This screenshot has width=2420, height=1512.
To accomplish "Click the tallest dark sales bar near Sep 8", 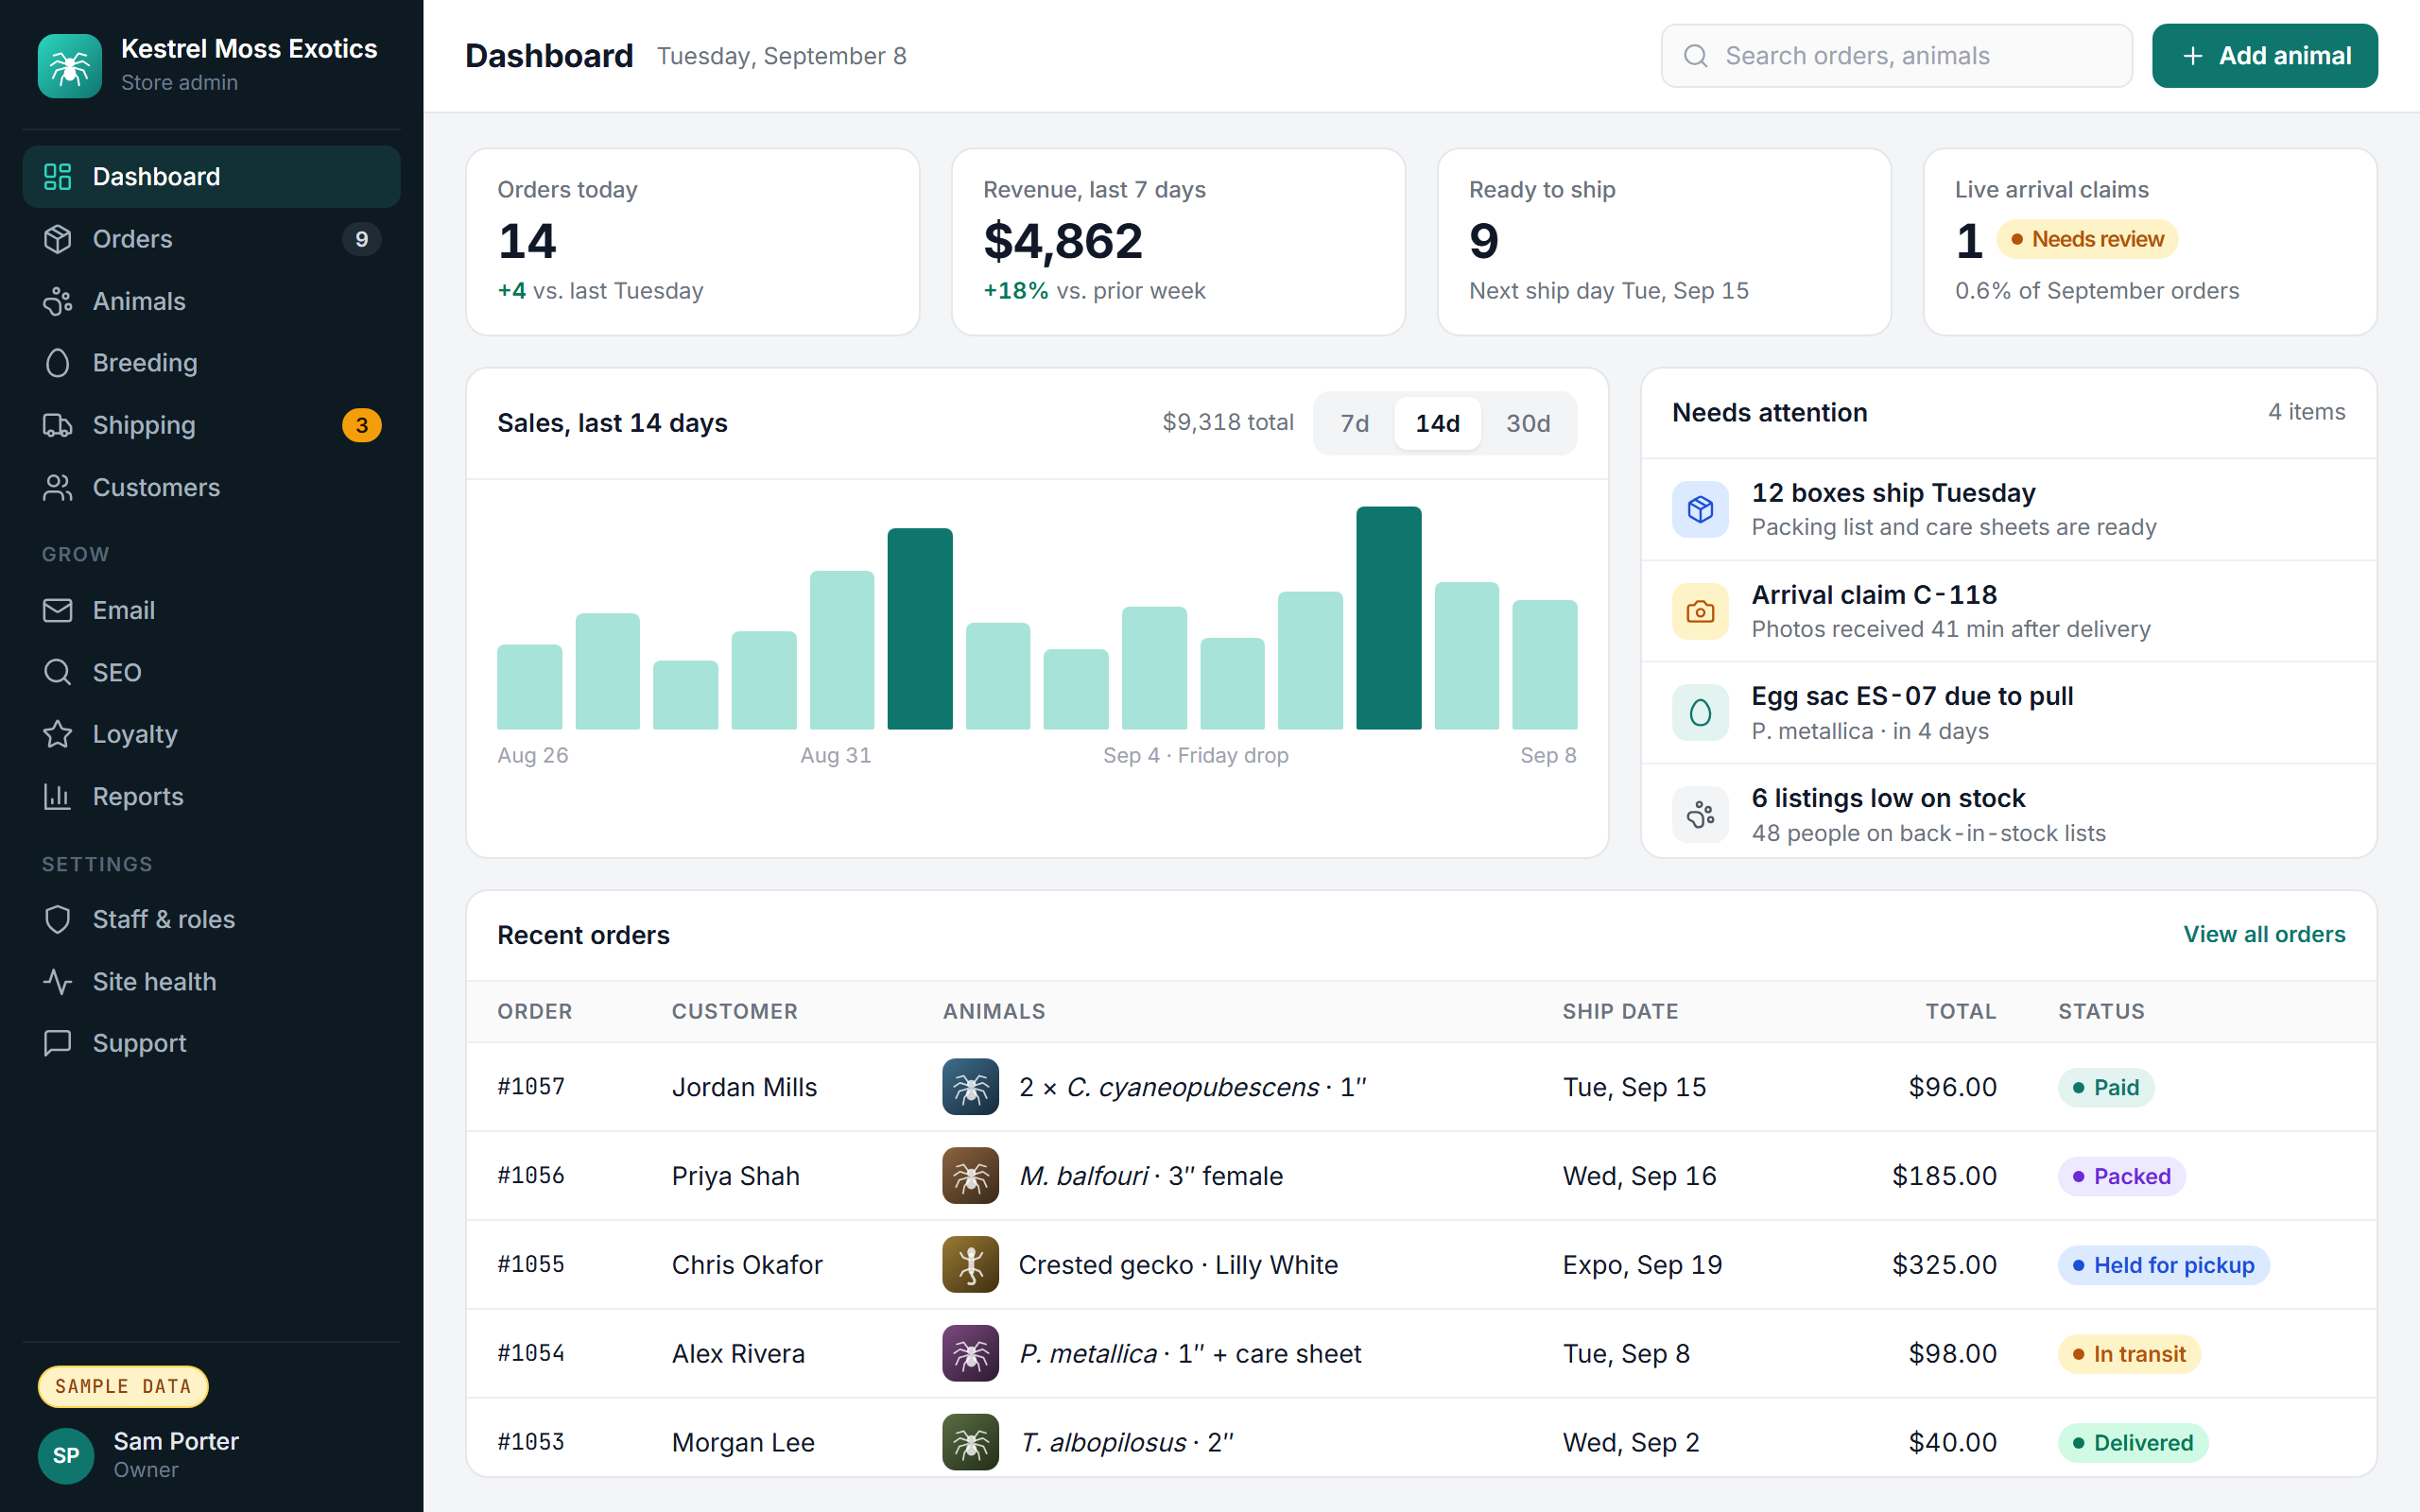I will [x=1388, y=618].
